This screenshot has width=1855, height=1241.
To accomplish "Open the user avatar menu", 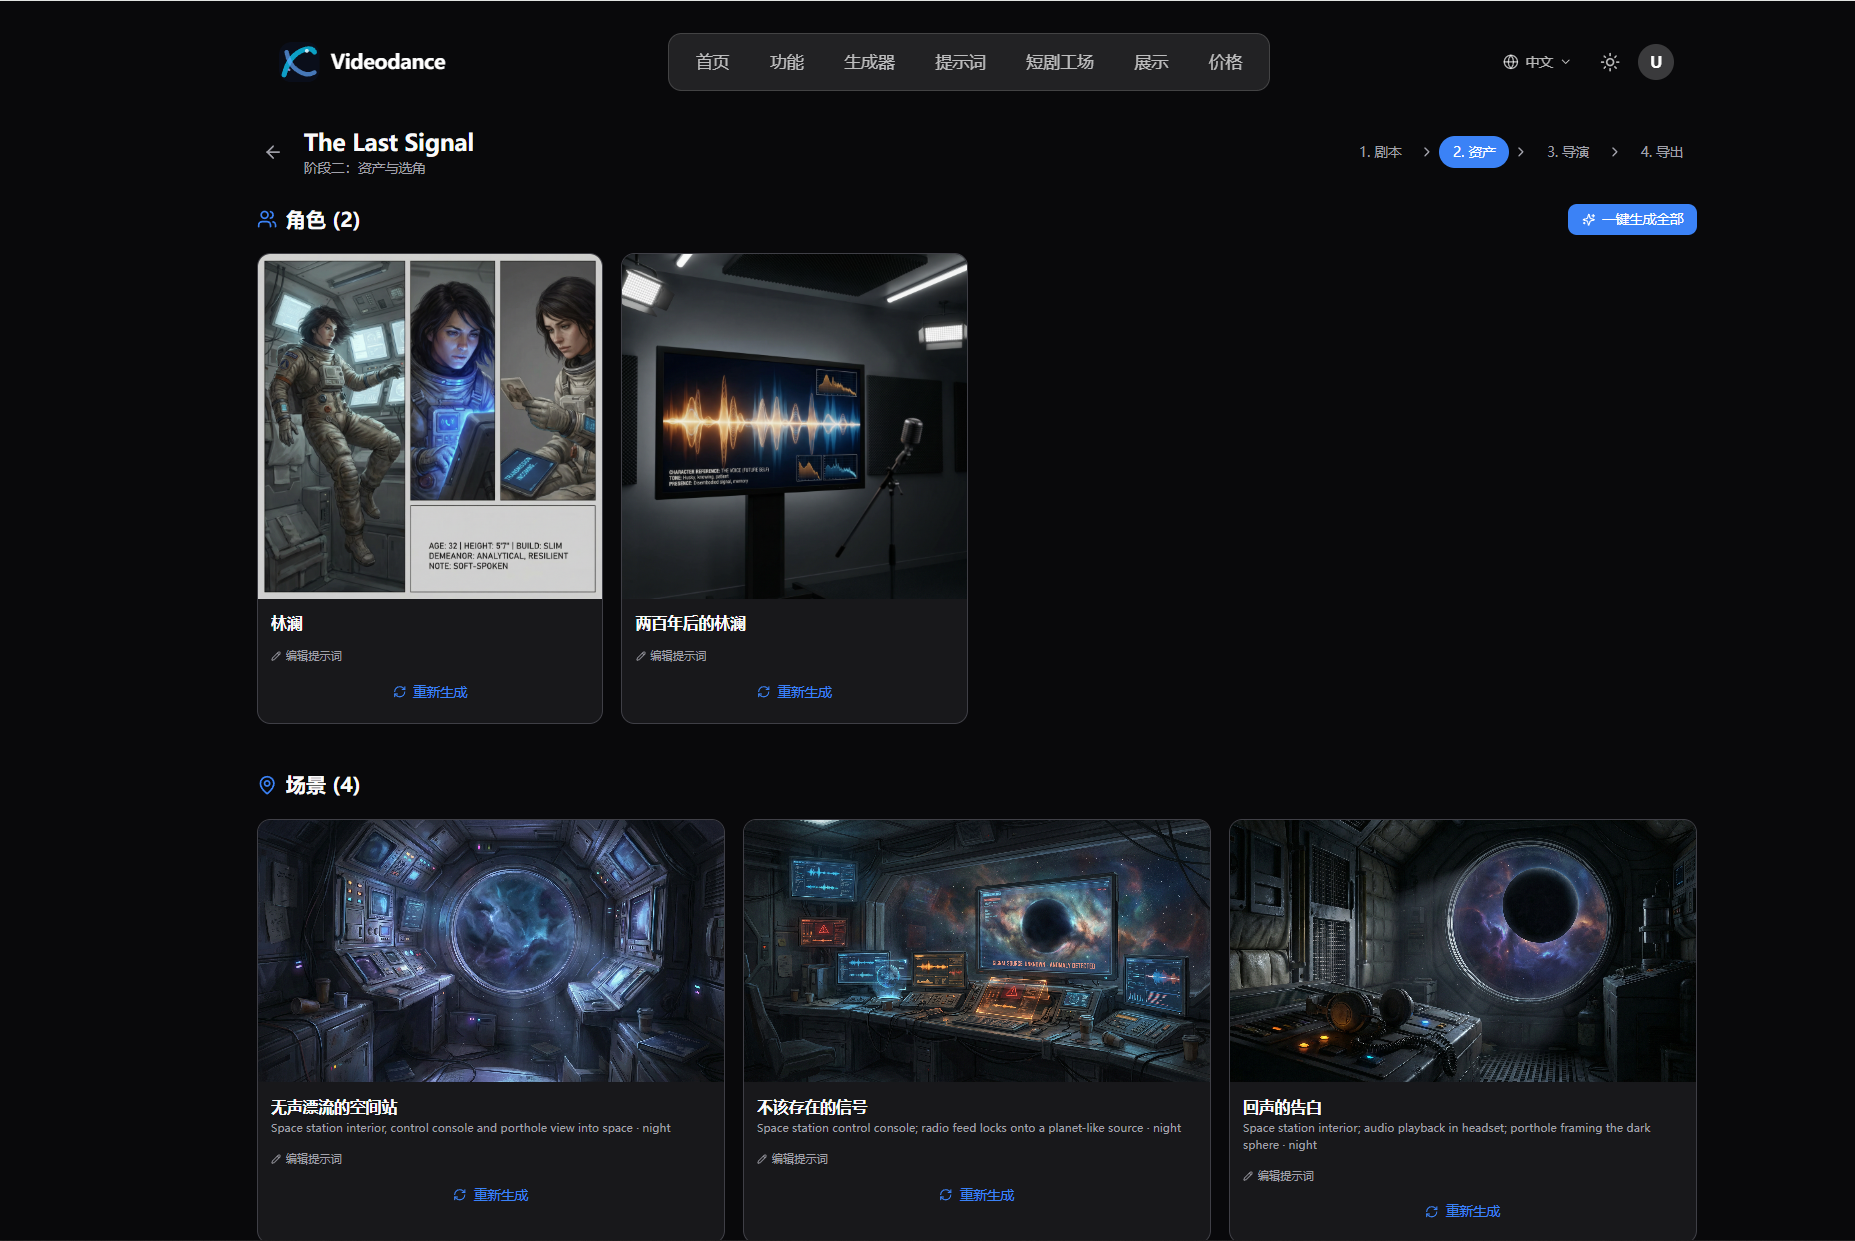I will coord(1656,61).
